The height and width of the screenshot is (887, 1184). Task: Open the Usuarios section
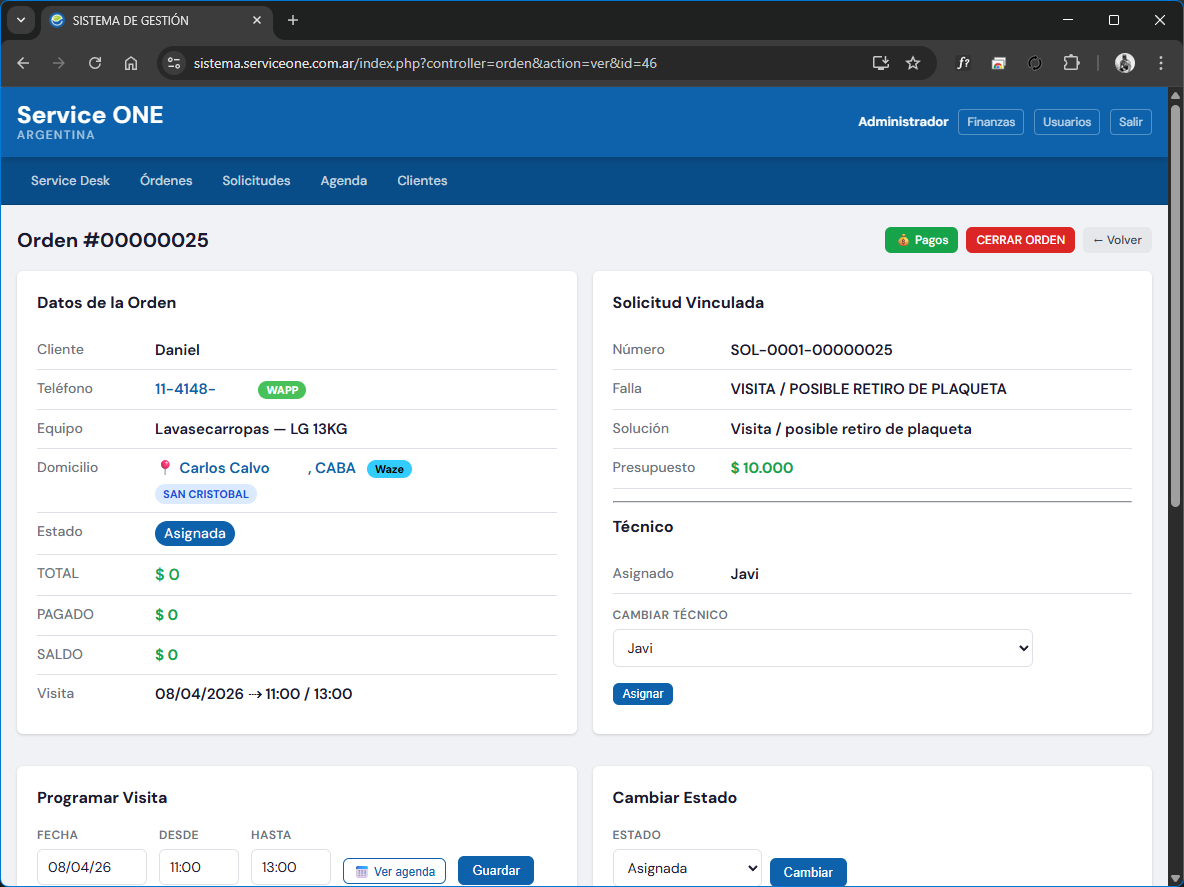click(x=1066, y=122)
